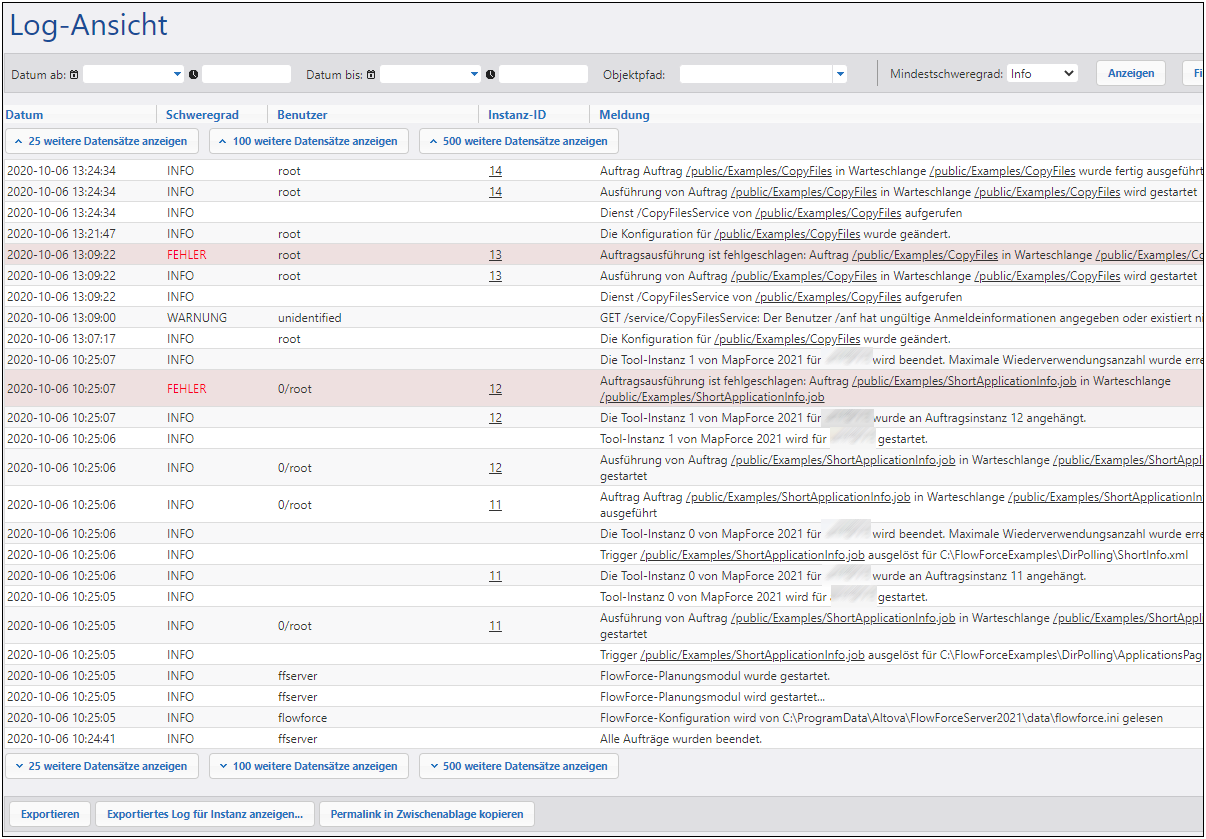Click the clock icon after Datum bis date
Screen dimensions: 1206x839
point(490,75)
